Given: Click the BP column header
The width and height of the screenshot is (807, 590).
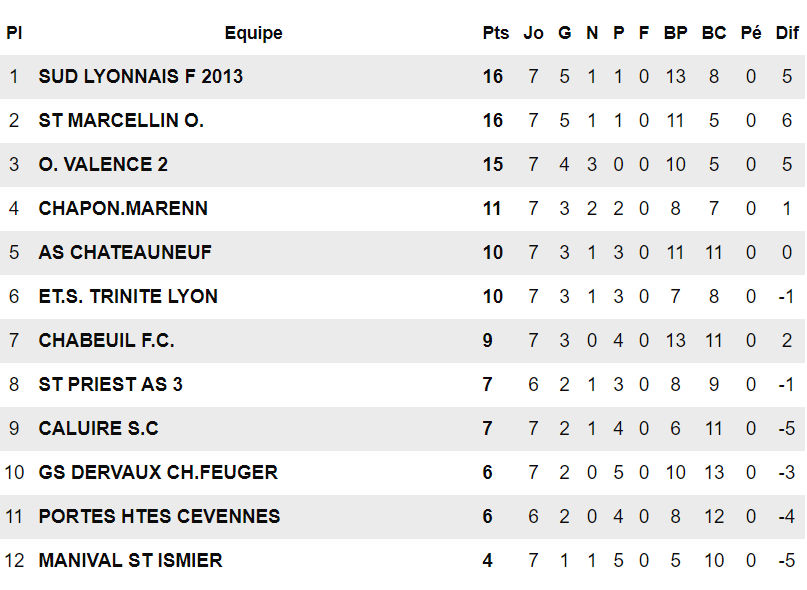Looking at the screenshot, I should tap(676, 33).
